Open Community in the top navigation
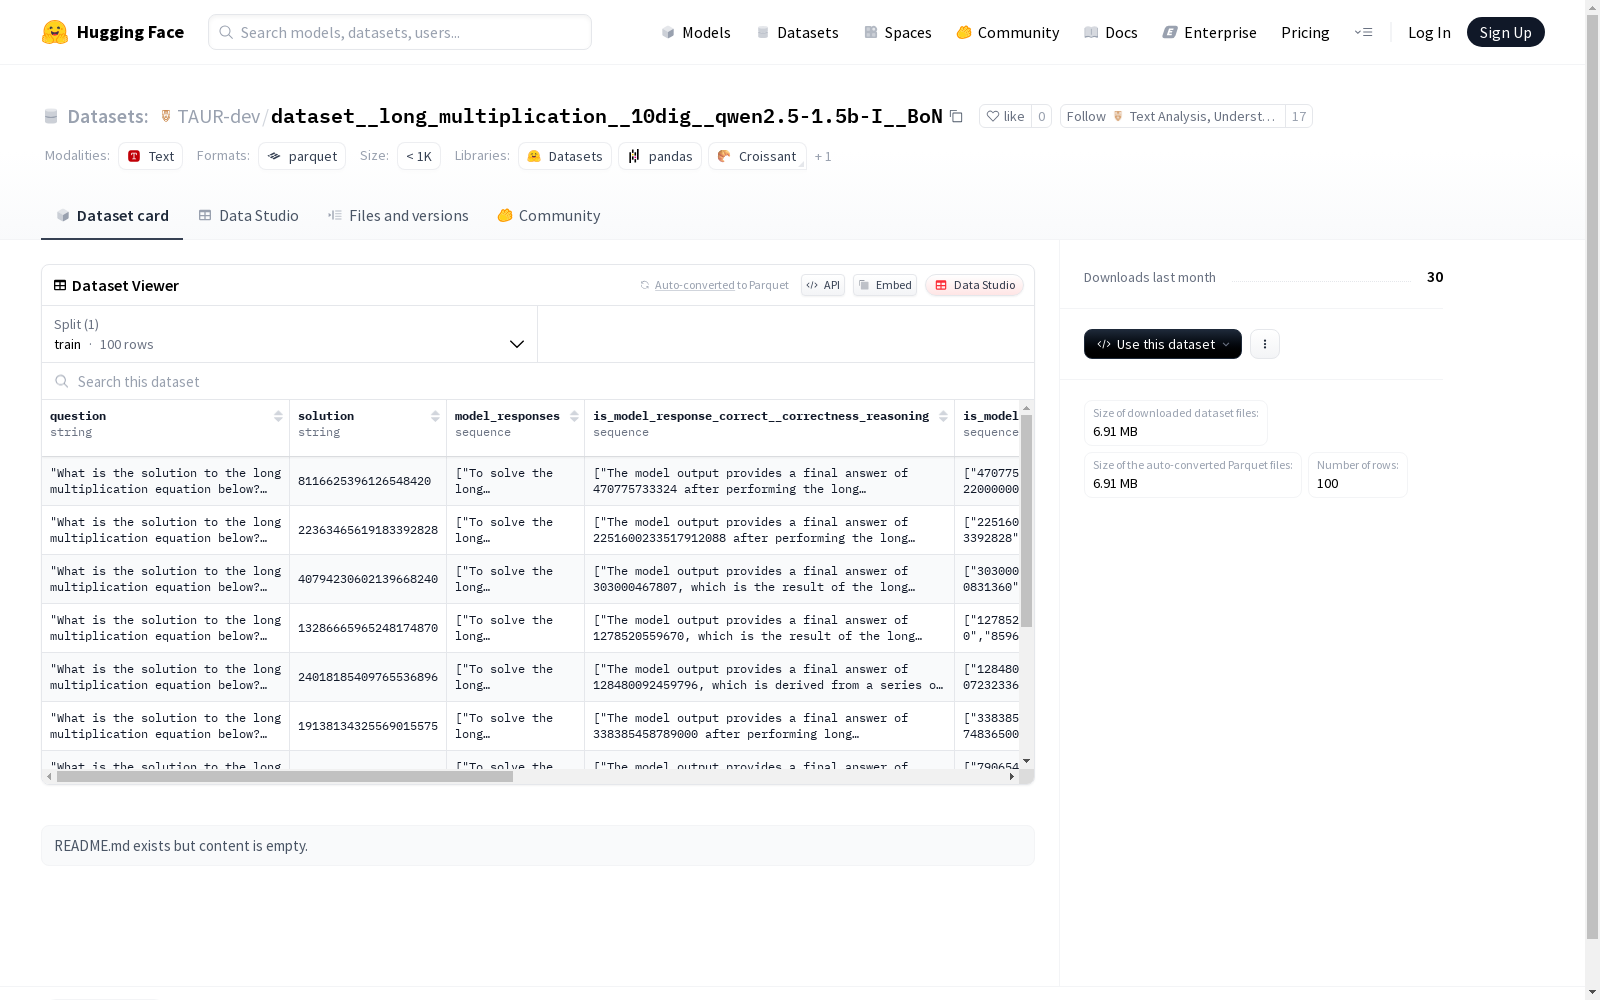 pos(1008,32)
